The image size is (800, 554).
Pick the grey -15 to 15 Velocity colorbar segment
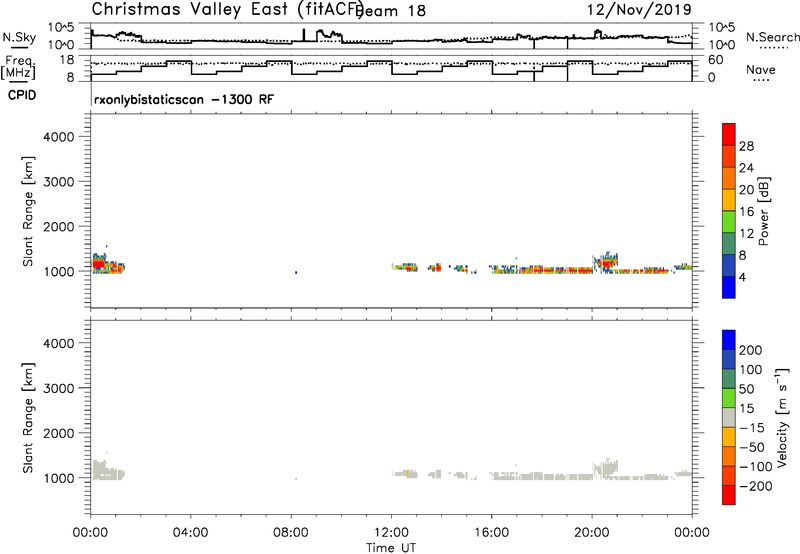click(x=729, y=417)
